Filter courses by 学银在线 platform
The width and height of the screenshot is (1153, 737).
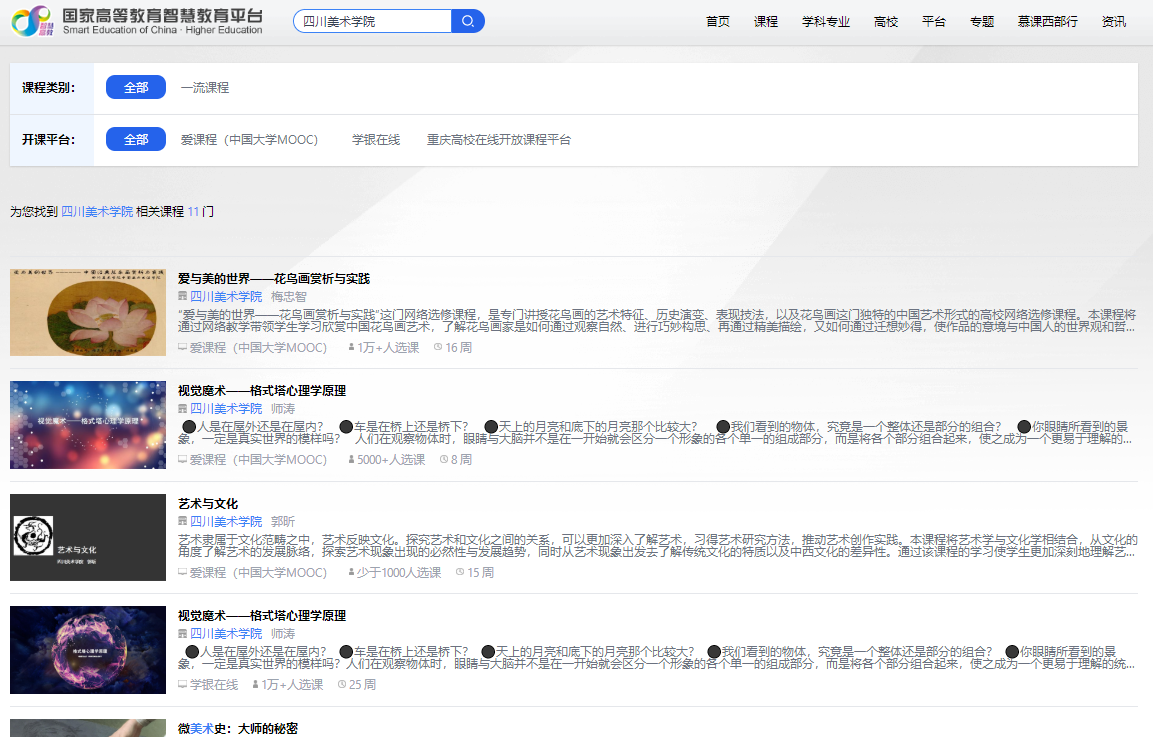[x=376, y=140]
